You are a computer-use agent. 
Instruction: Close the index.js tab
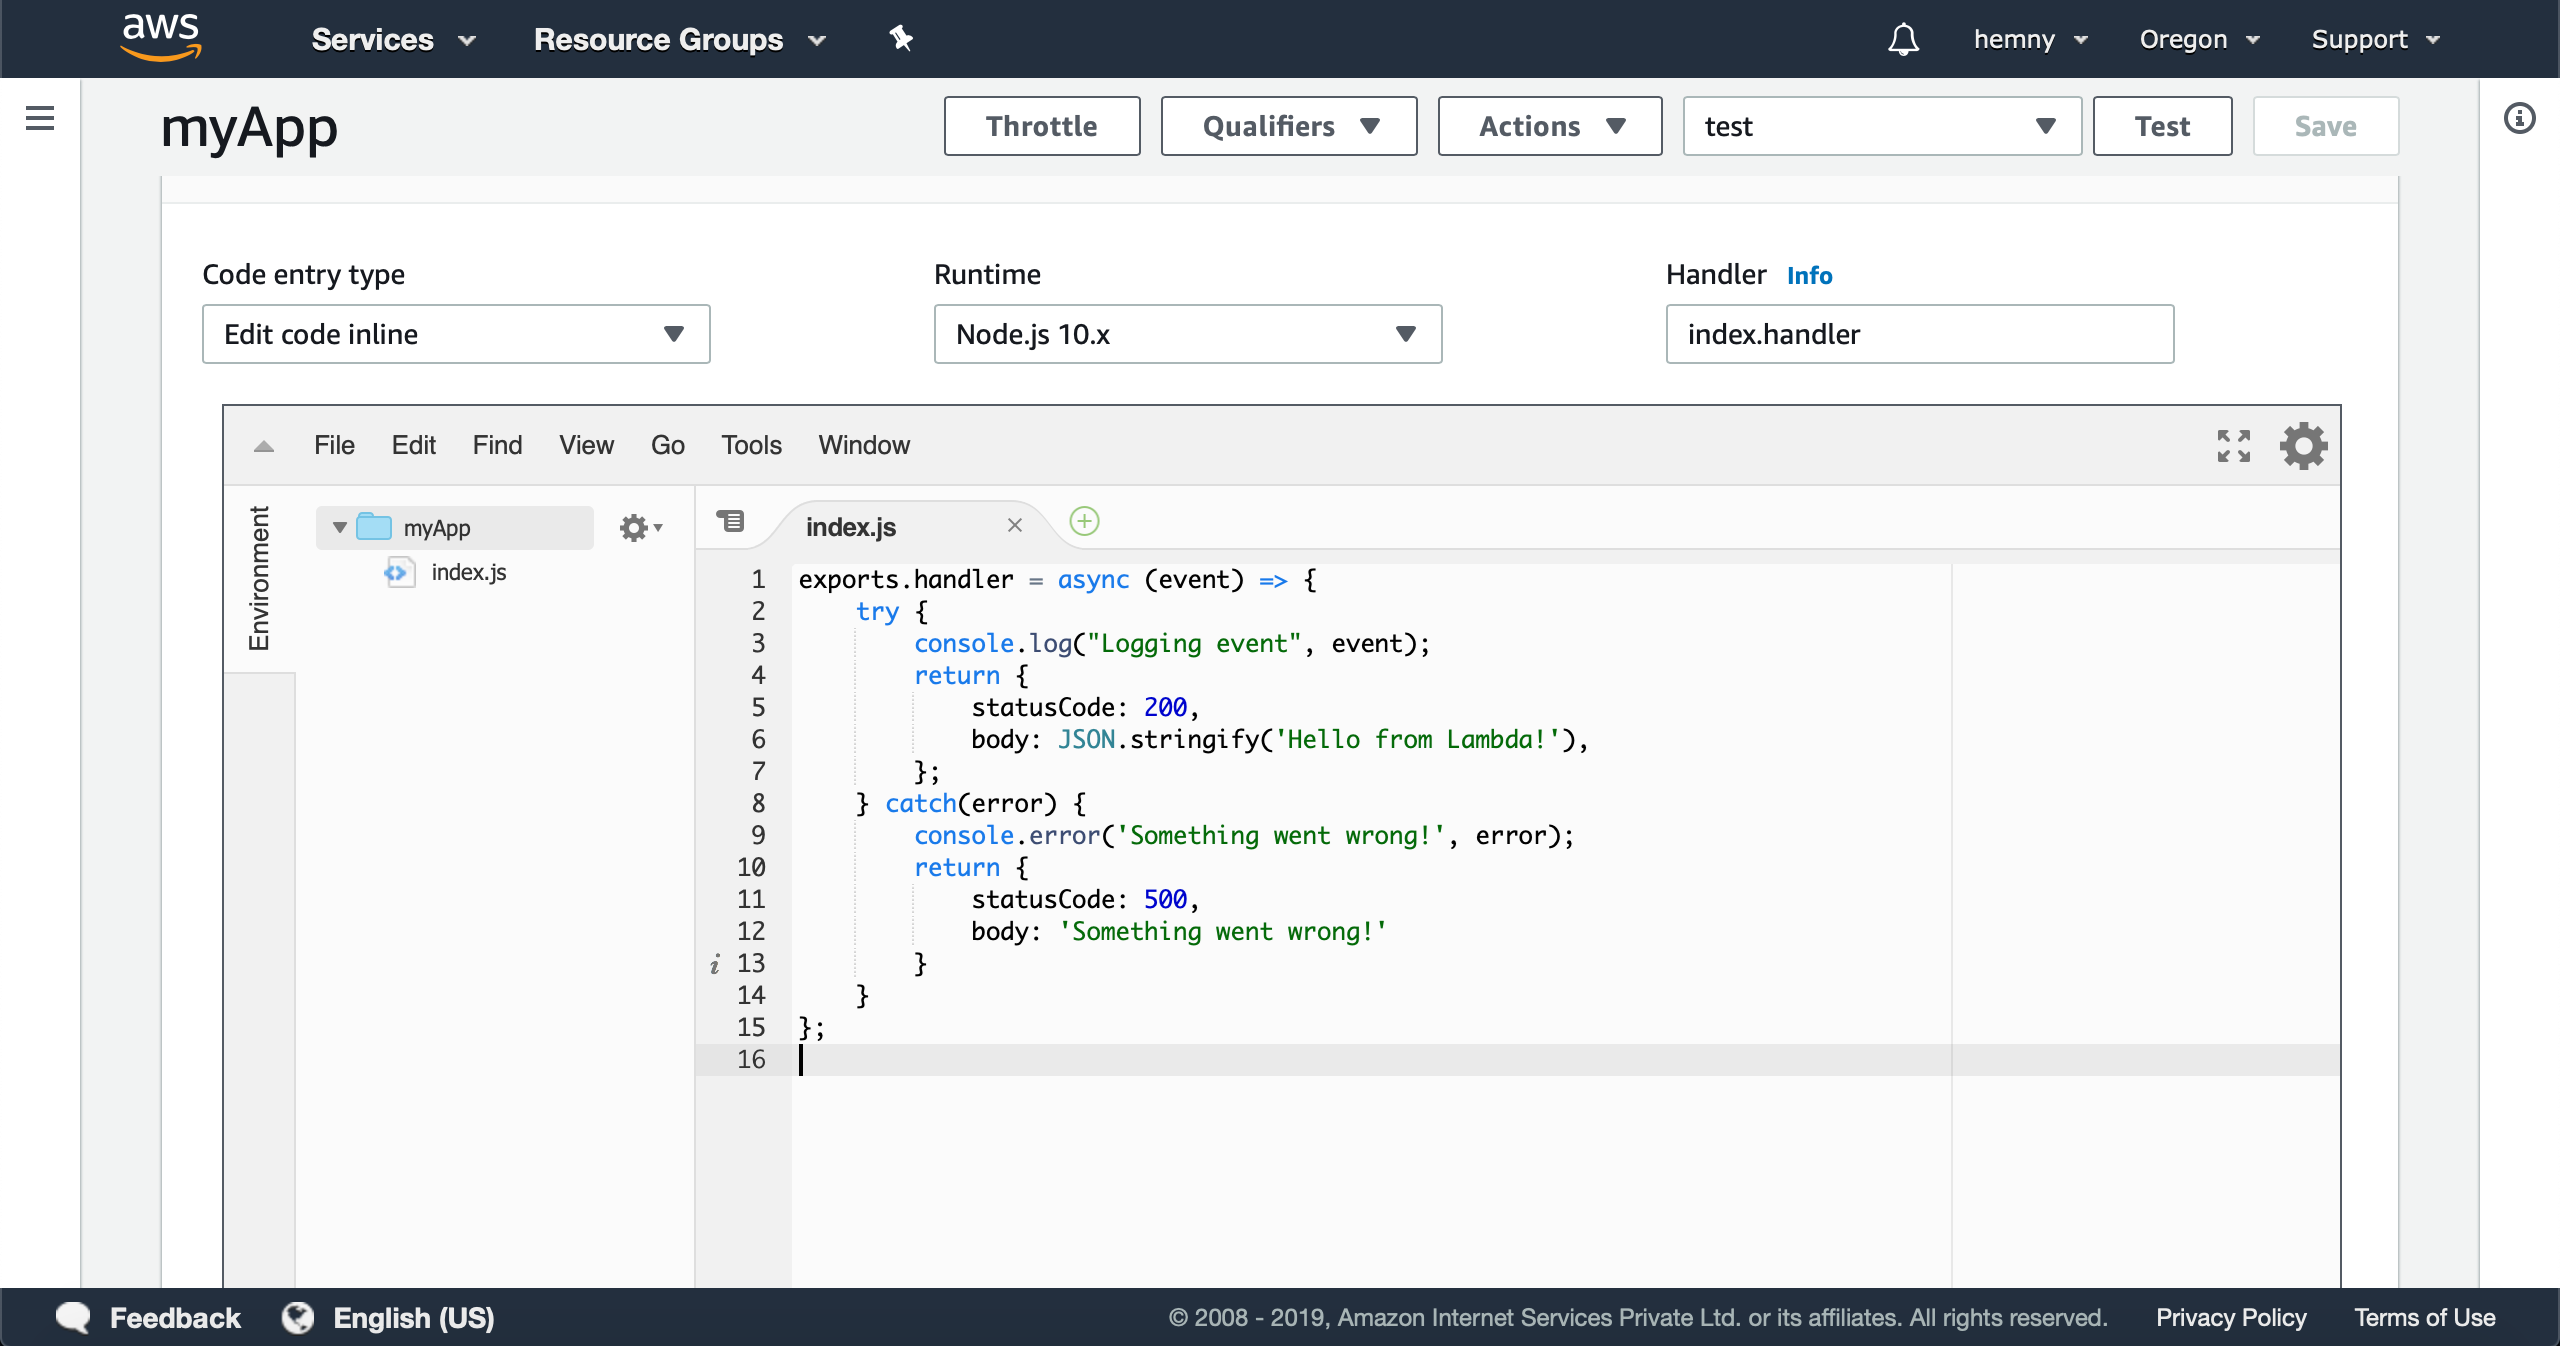pos(1014,525)
